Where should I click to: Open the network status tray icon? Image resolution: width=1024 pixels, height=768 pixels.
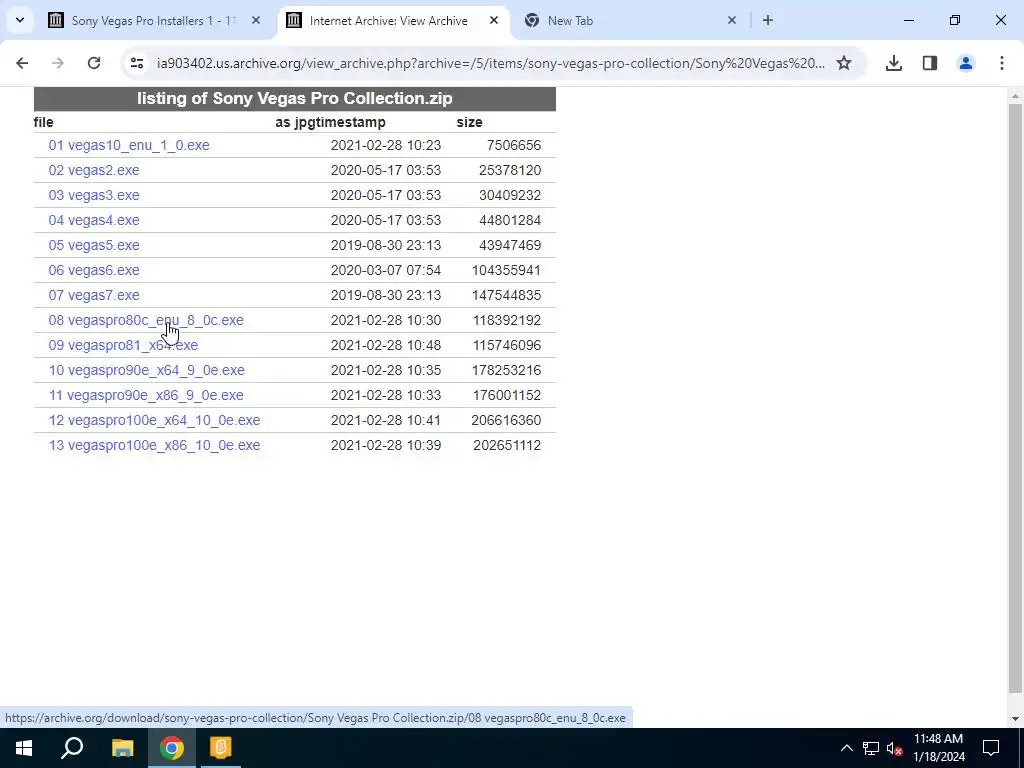tap(871, 748)
